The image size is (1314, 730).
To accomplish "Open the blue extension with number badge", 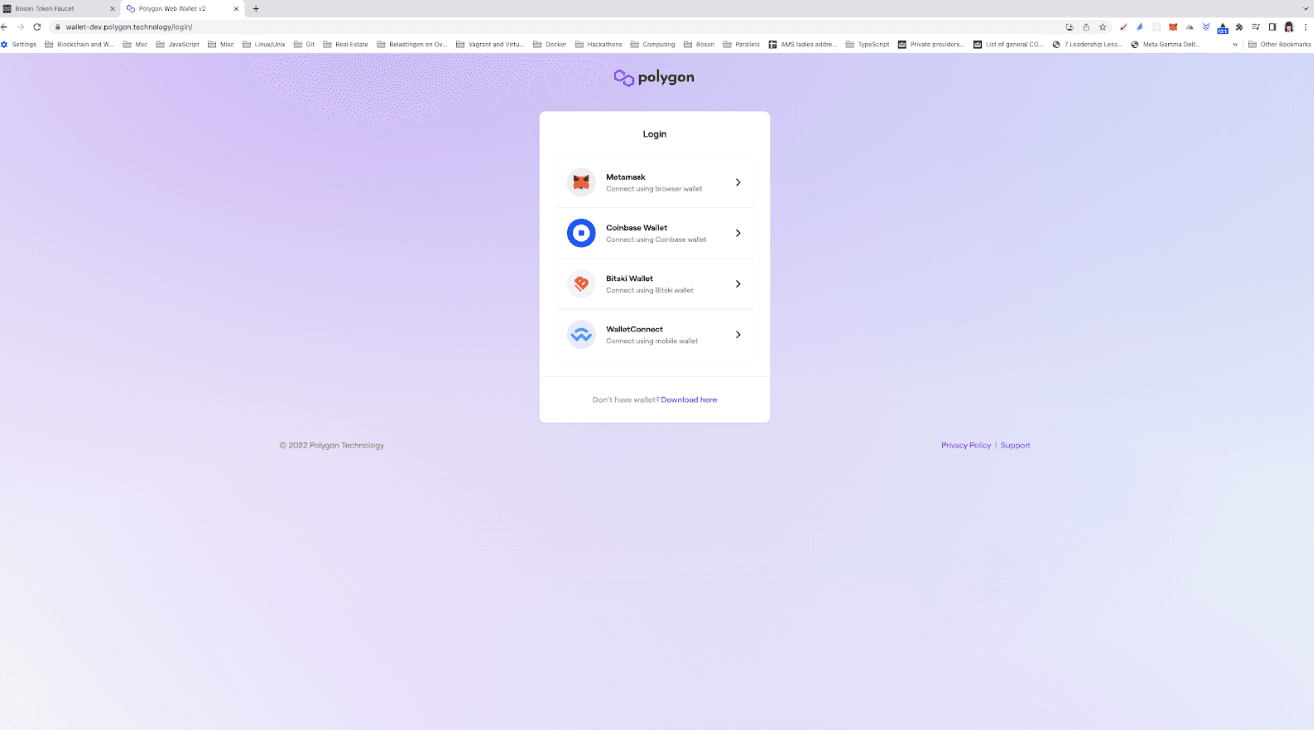I will pyautogui.click(x=1222, y=28).
